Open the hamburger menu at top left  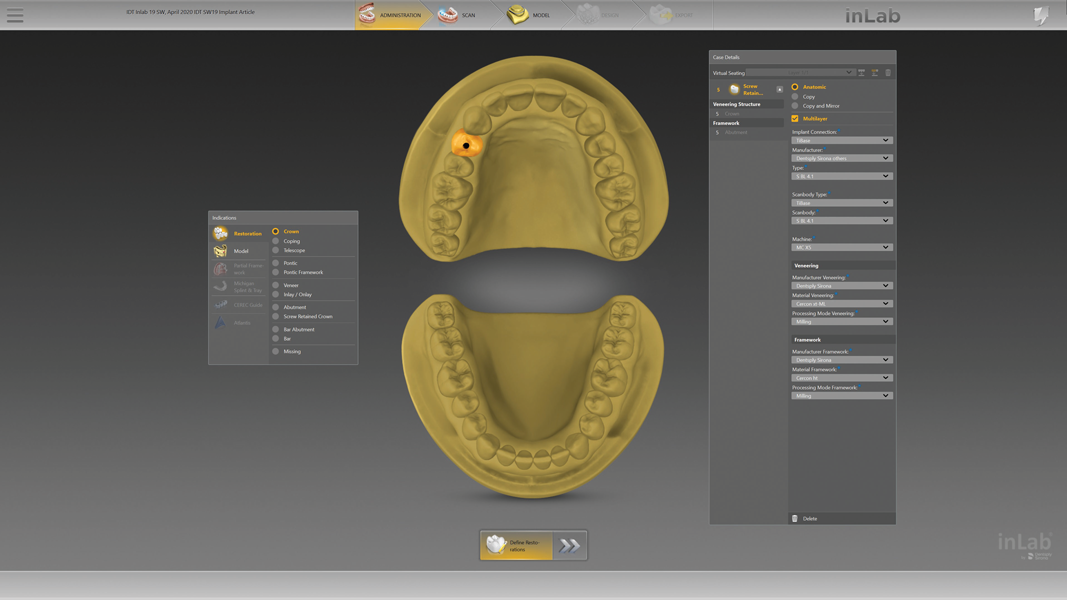pyautogui.click(x=15, y=15)
